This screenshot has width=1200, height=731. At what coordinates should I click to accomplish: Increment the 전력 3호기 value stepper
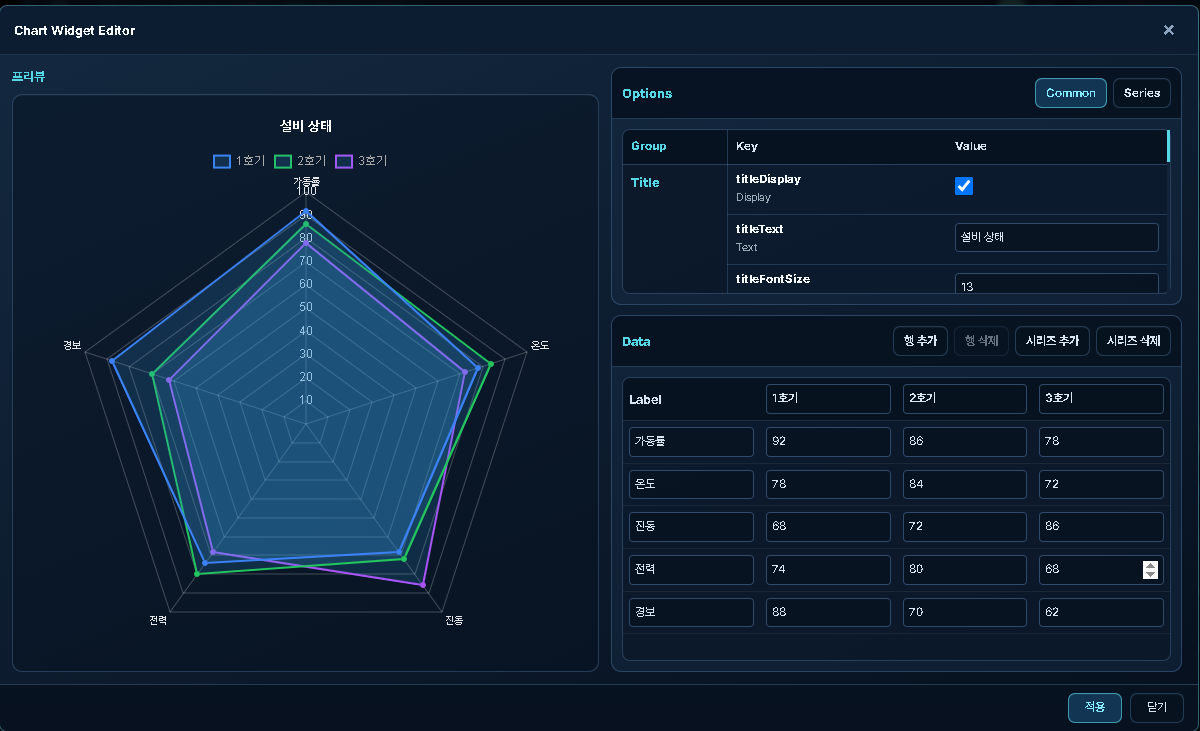point(1151,565)
